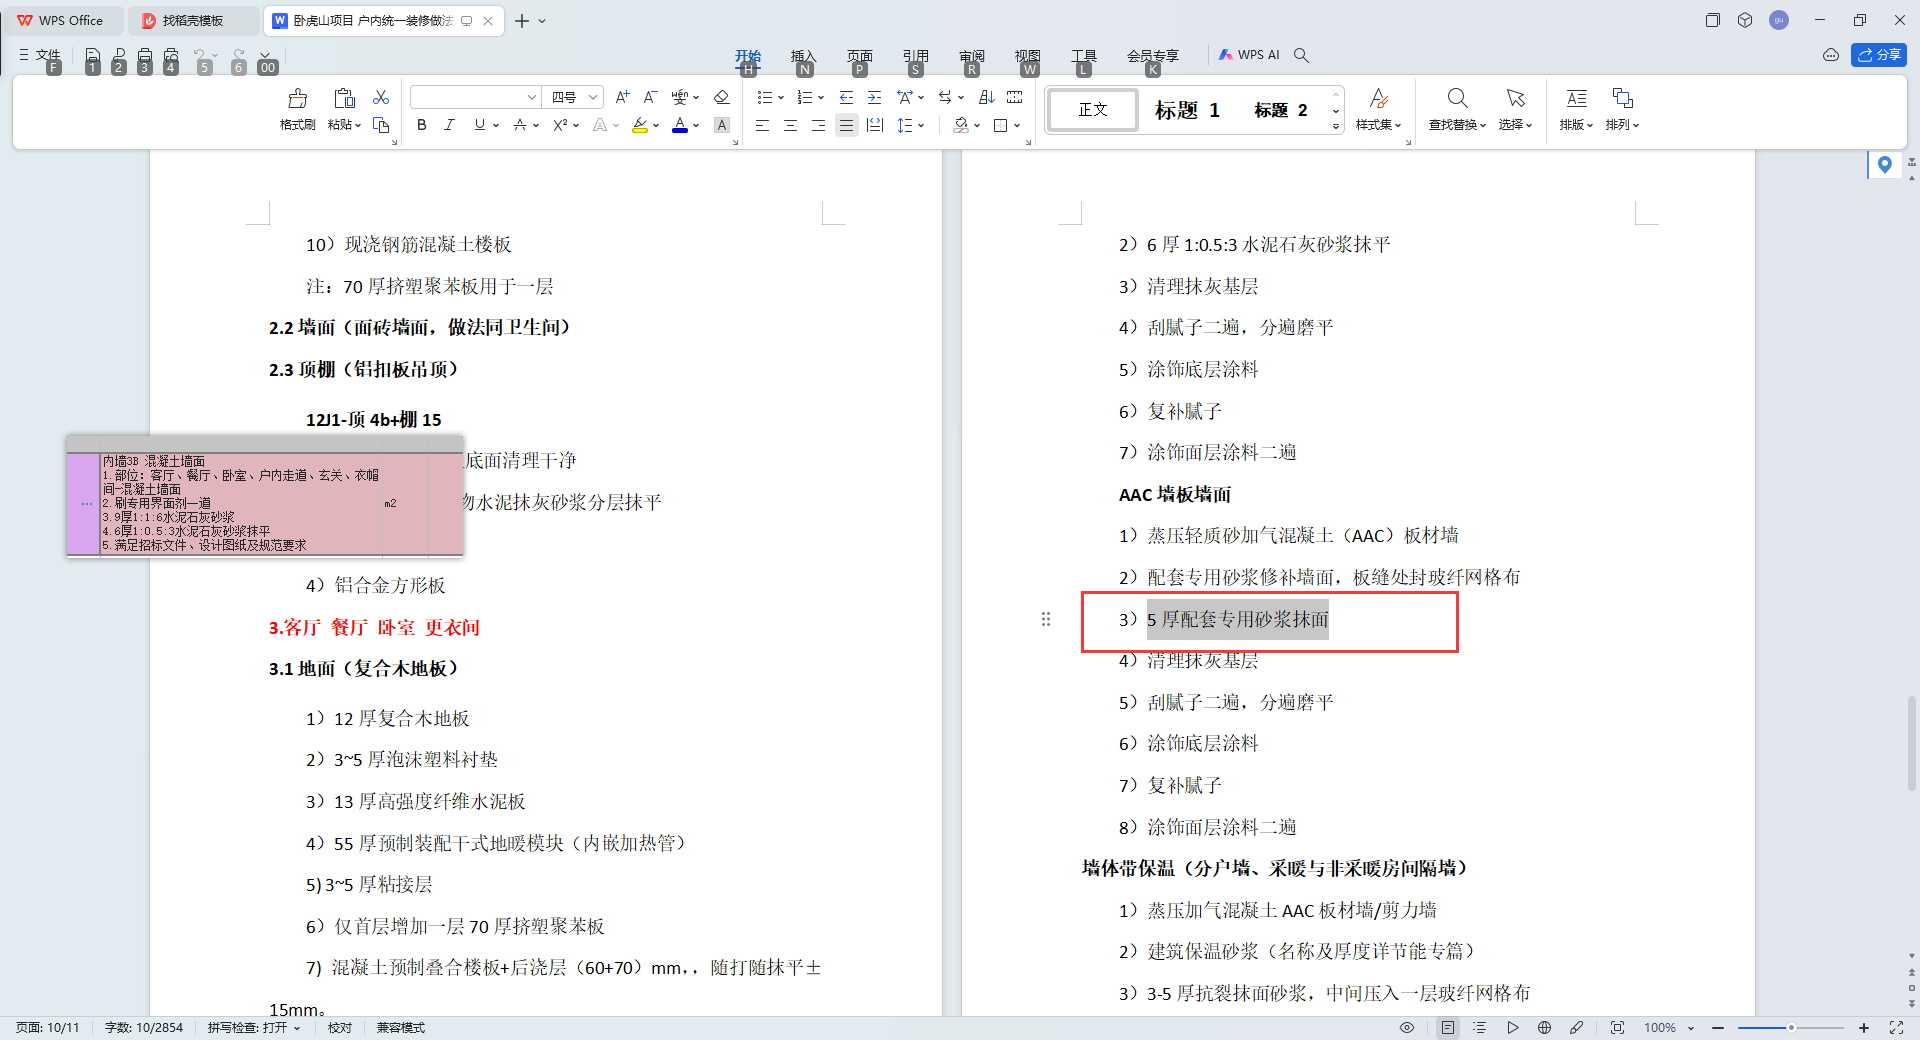Screen dimensions: 1920x1040
Task: Toggle justified alignment
Action: point(846,125)
